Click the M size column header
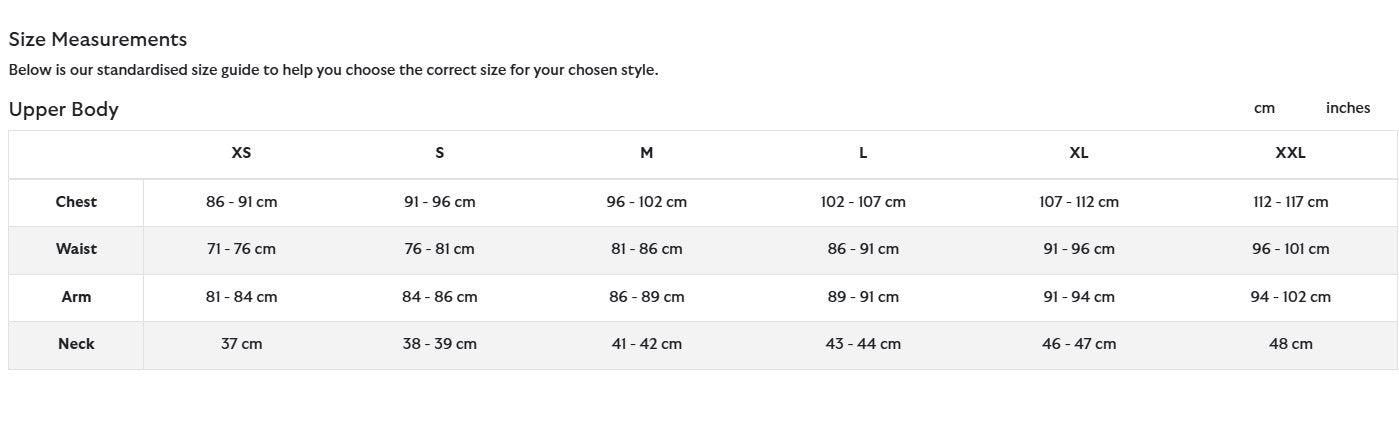 [x=646, y=153]
